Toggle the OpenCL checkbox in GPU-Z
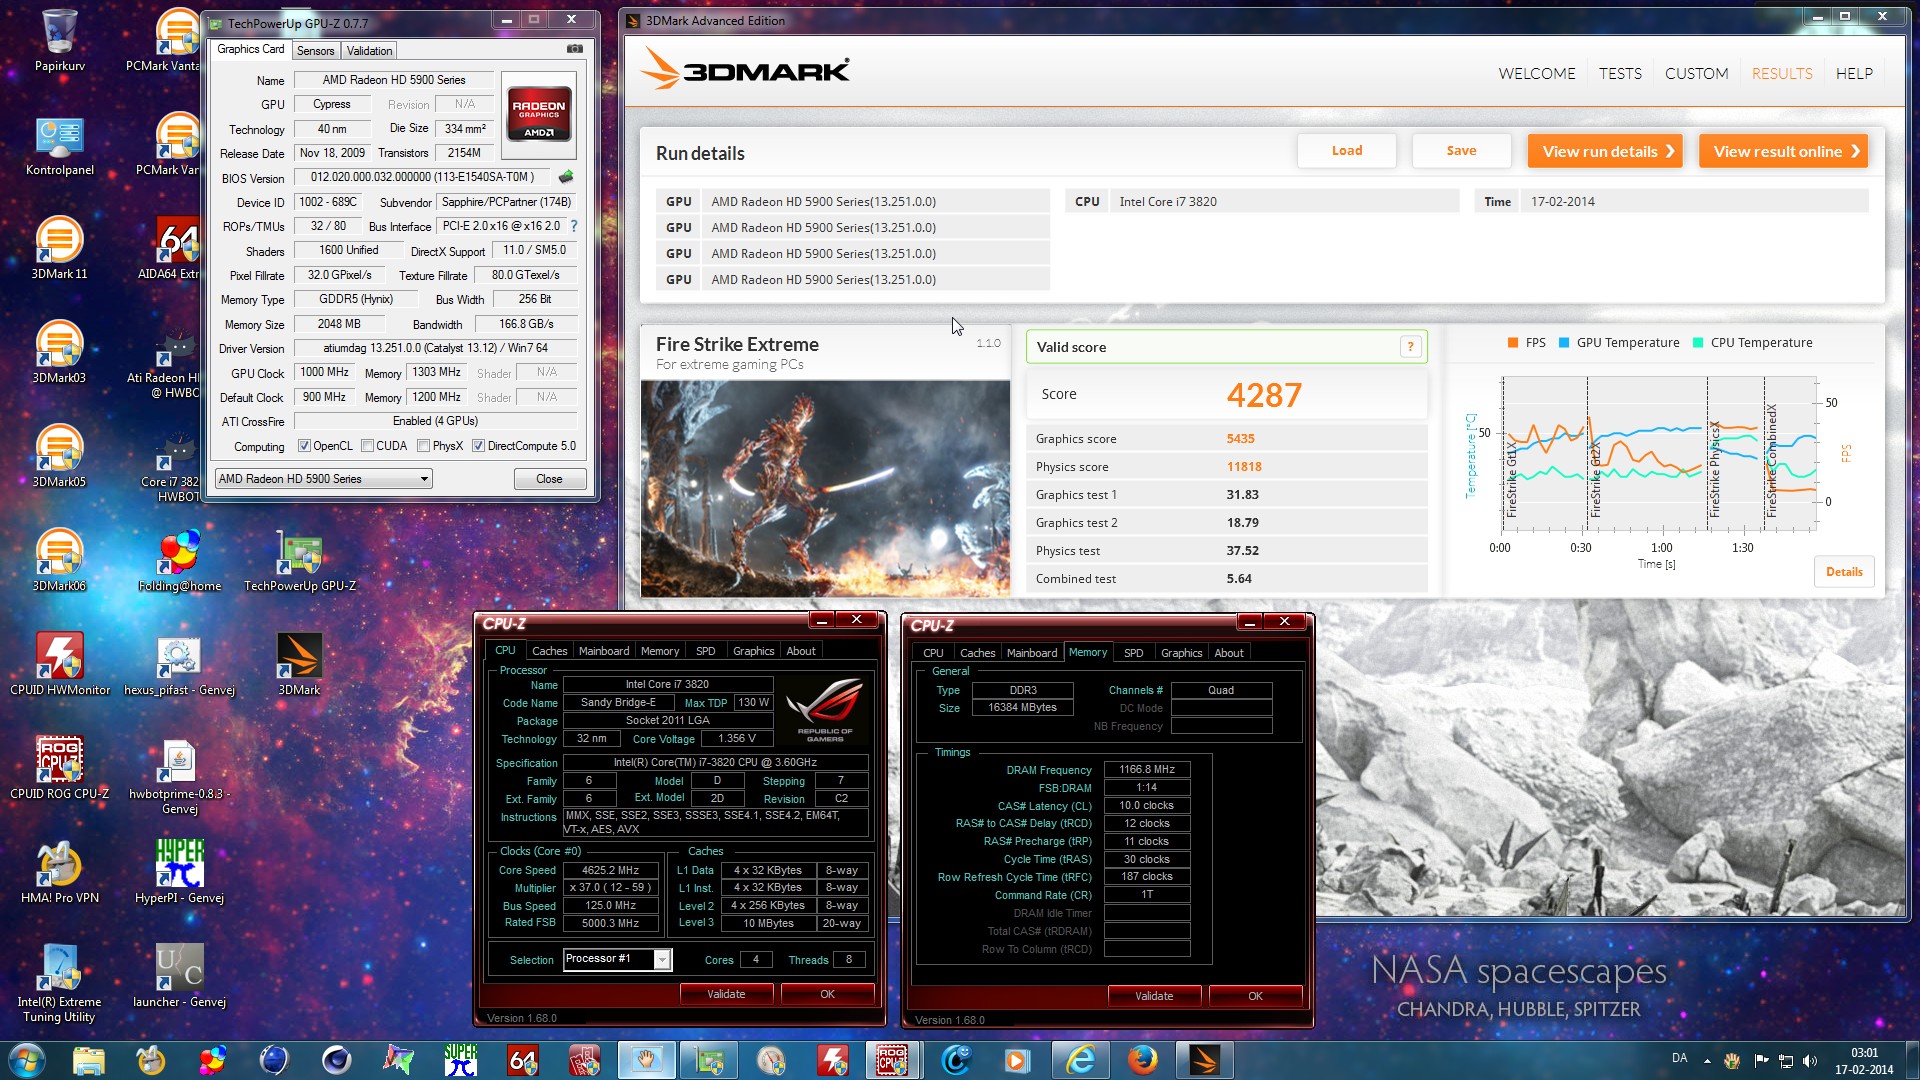1920x1080 pixels. click(304, 446)
